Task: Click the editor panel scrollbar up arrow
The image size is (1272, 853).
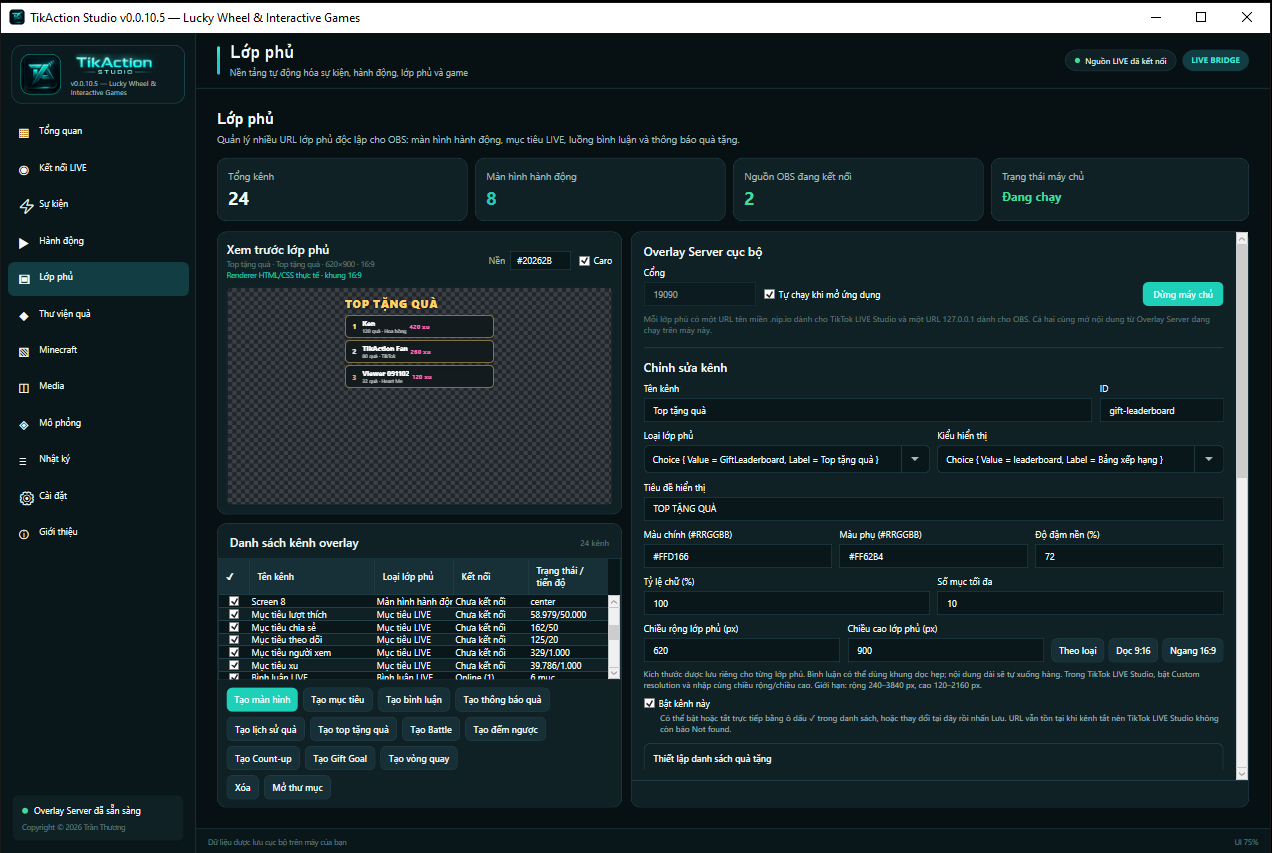Action: click(x=1242, y=239)
